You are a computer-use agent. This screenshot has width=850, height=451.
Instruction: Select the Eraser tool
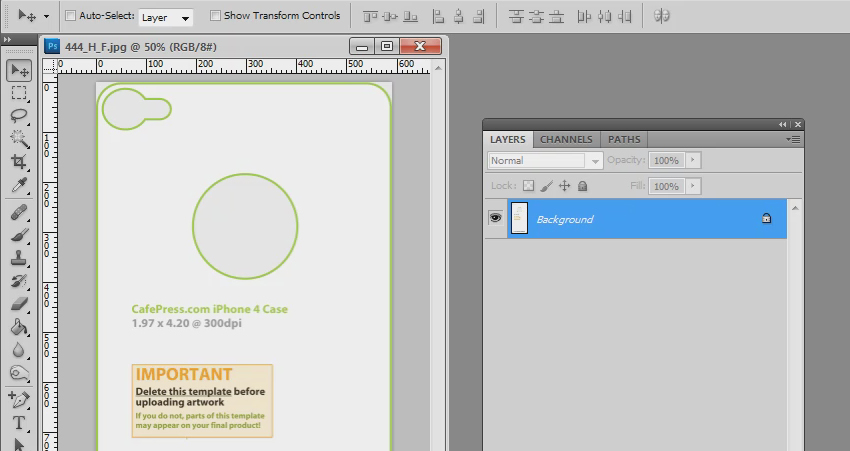(19, 304)
